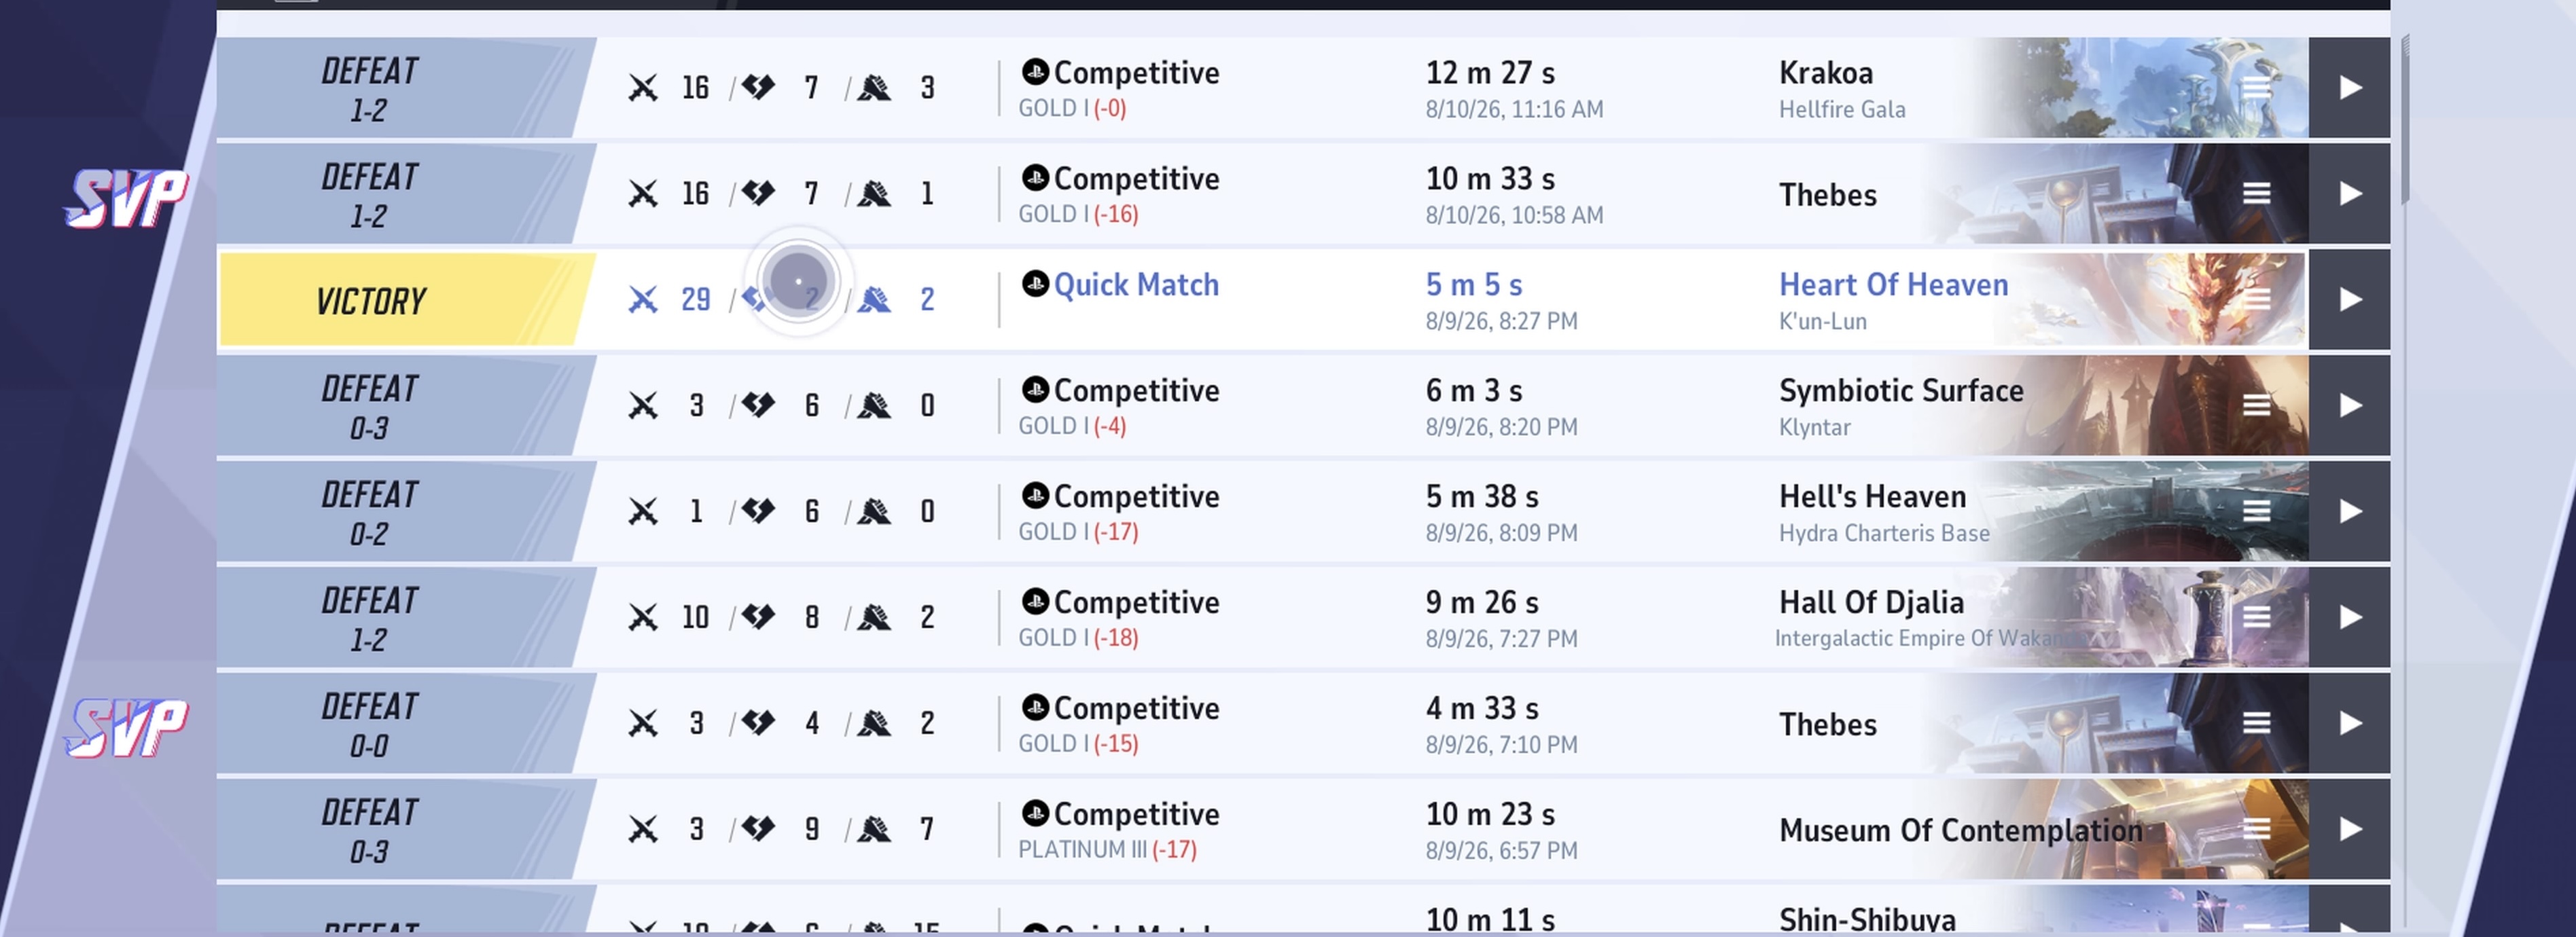Open details menu for Symbiotic Surface match

click(x=2256, y=405)
